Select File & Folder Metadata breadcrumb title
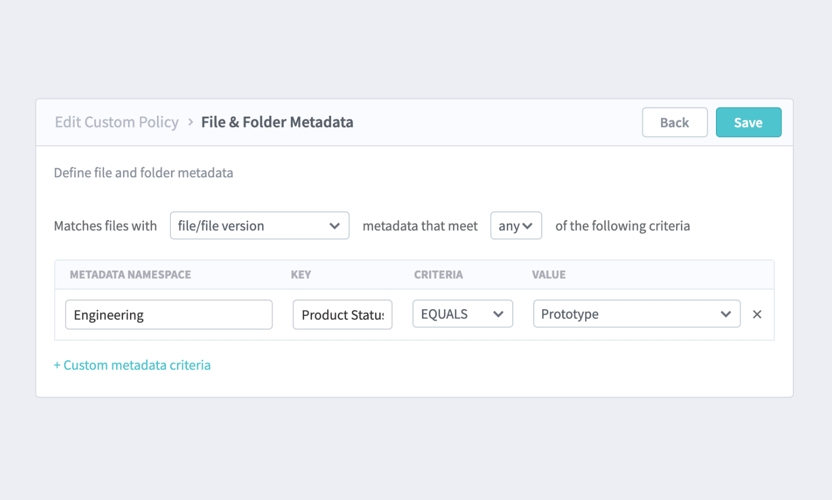832x500 pixels. (277, 122)
